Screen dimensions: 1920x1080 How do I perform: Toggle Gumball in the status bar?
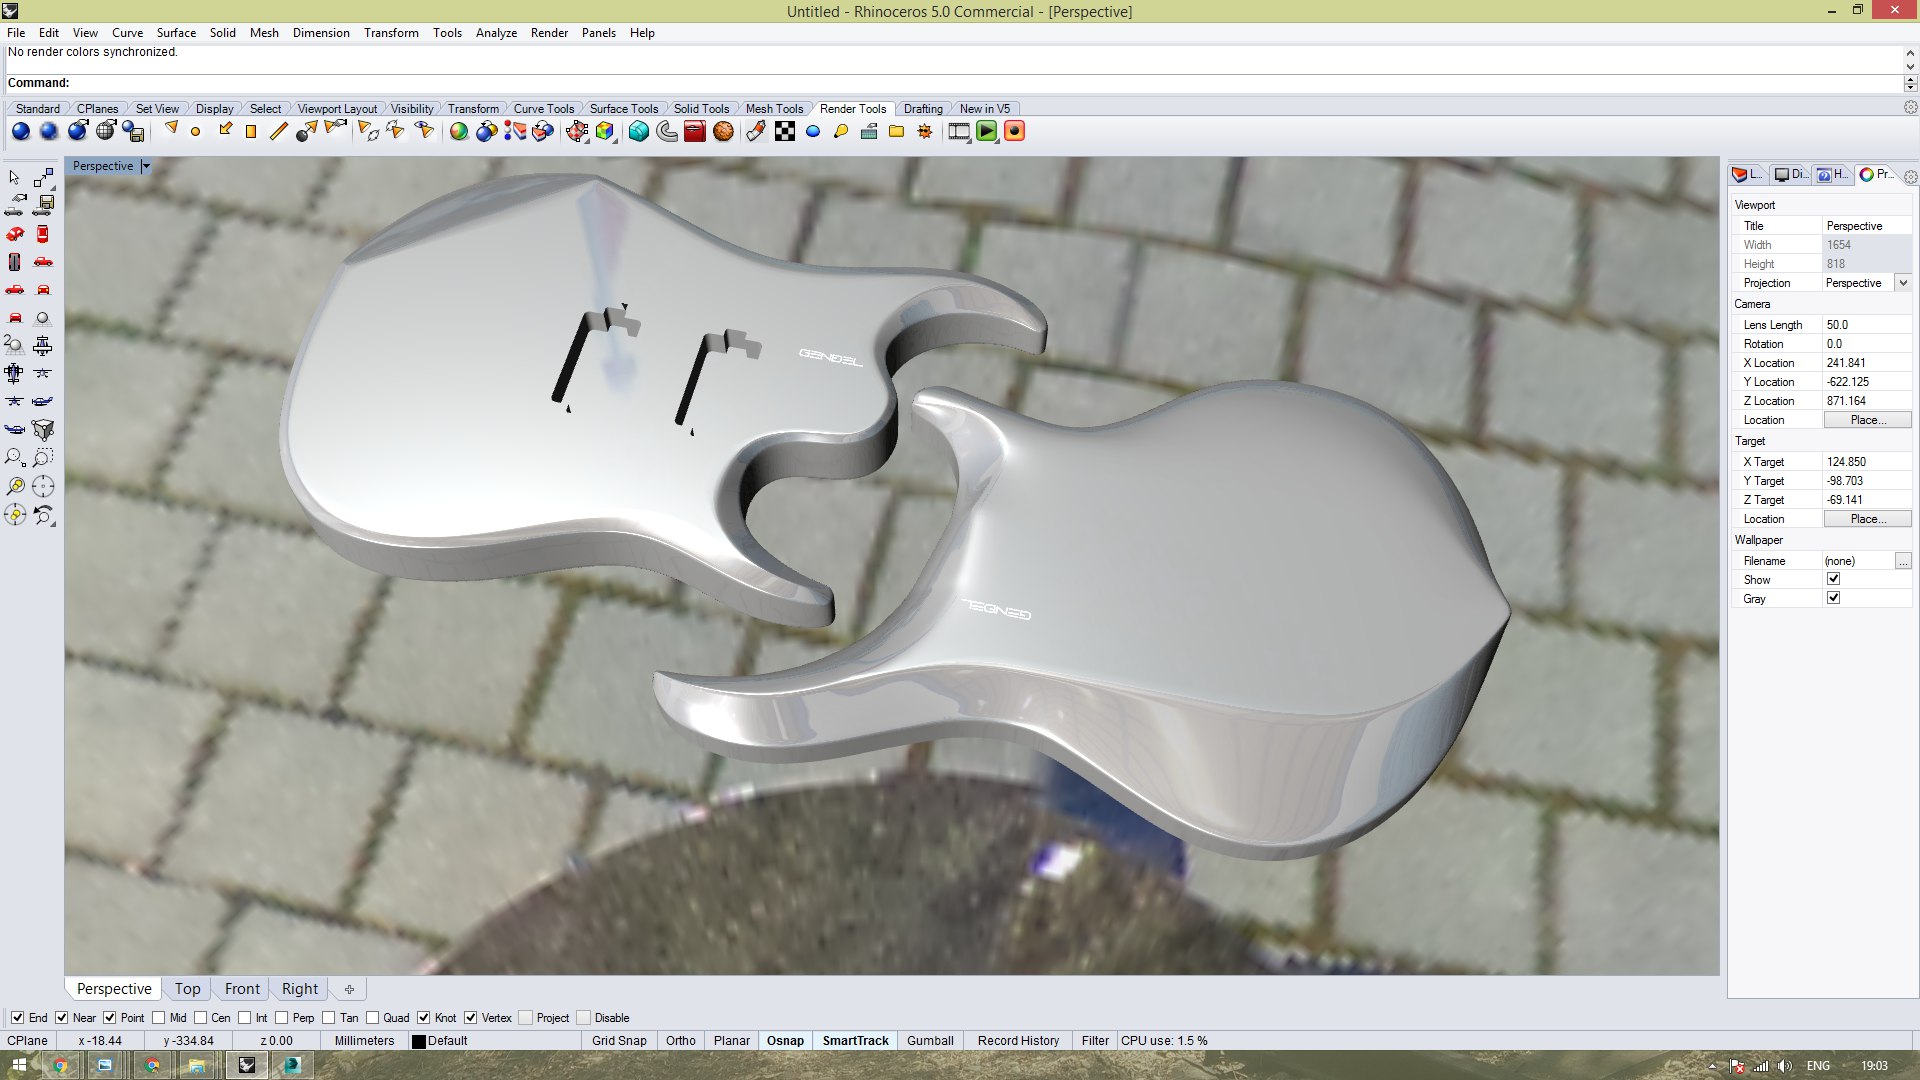(929, 1041)
